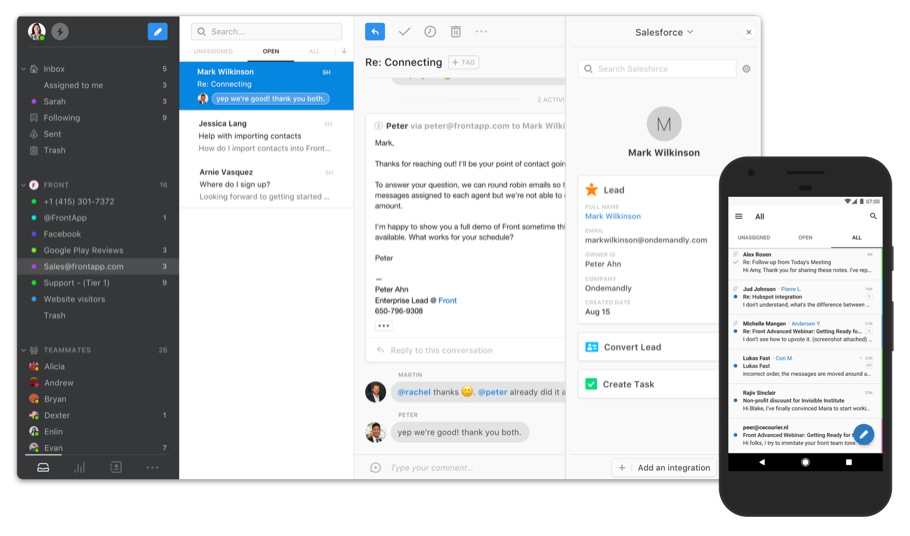Tap the phone search magnifier icon
The image size is (910, 536).
(x=873, y=216)
